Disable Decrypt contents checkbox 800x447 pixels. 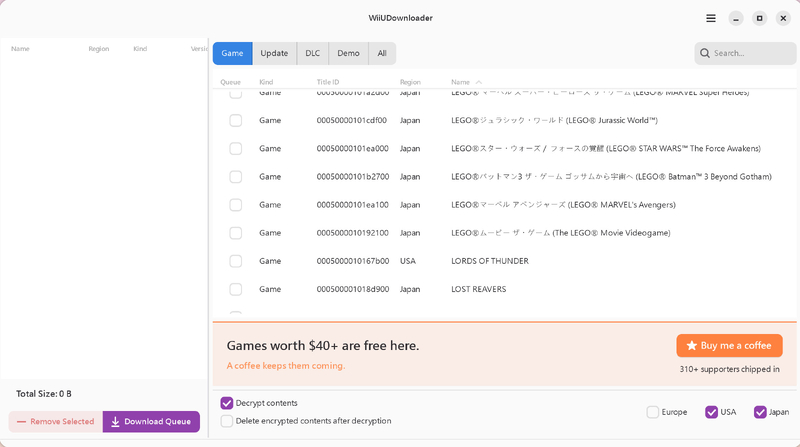coord(227,403)
